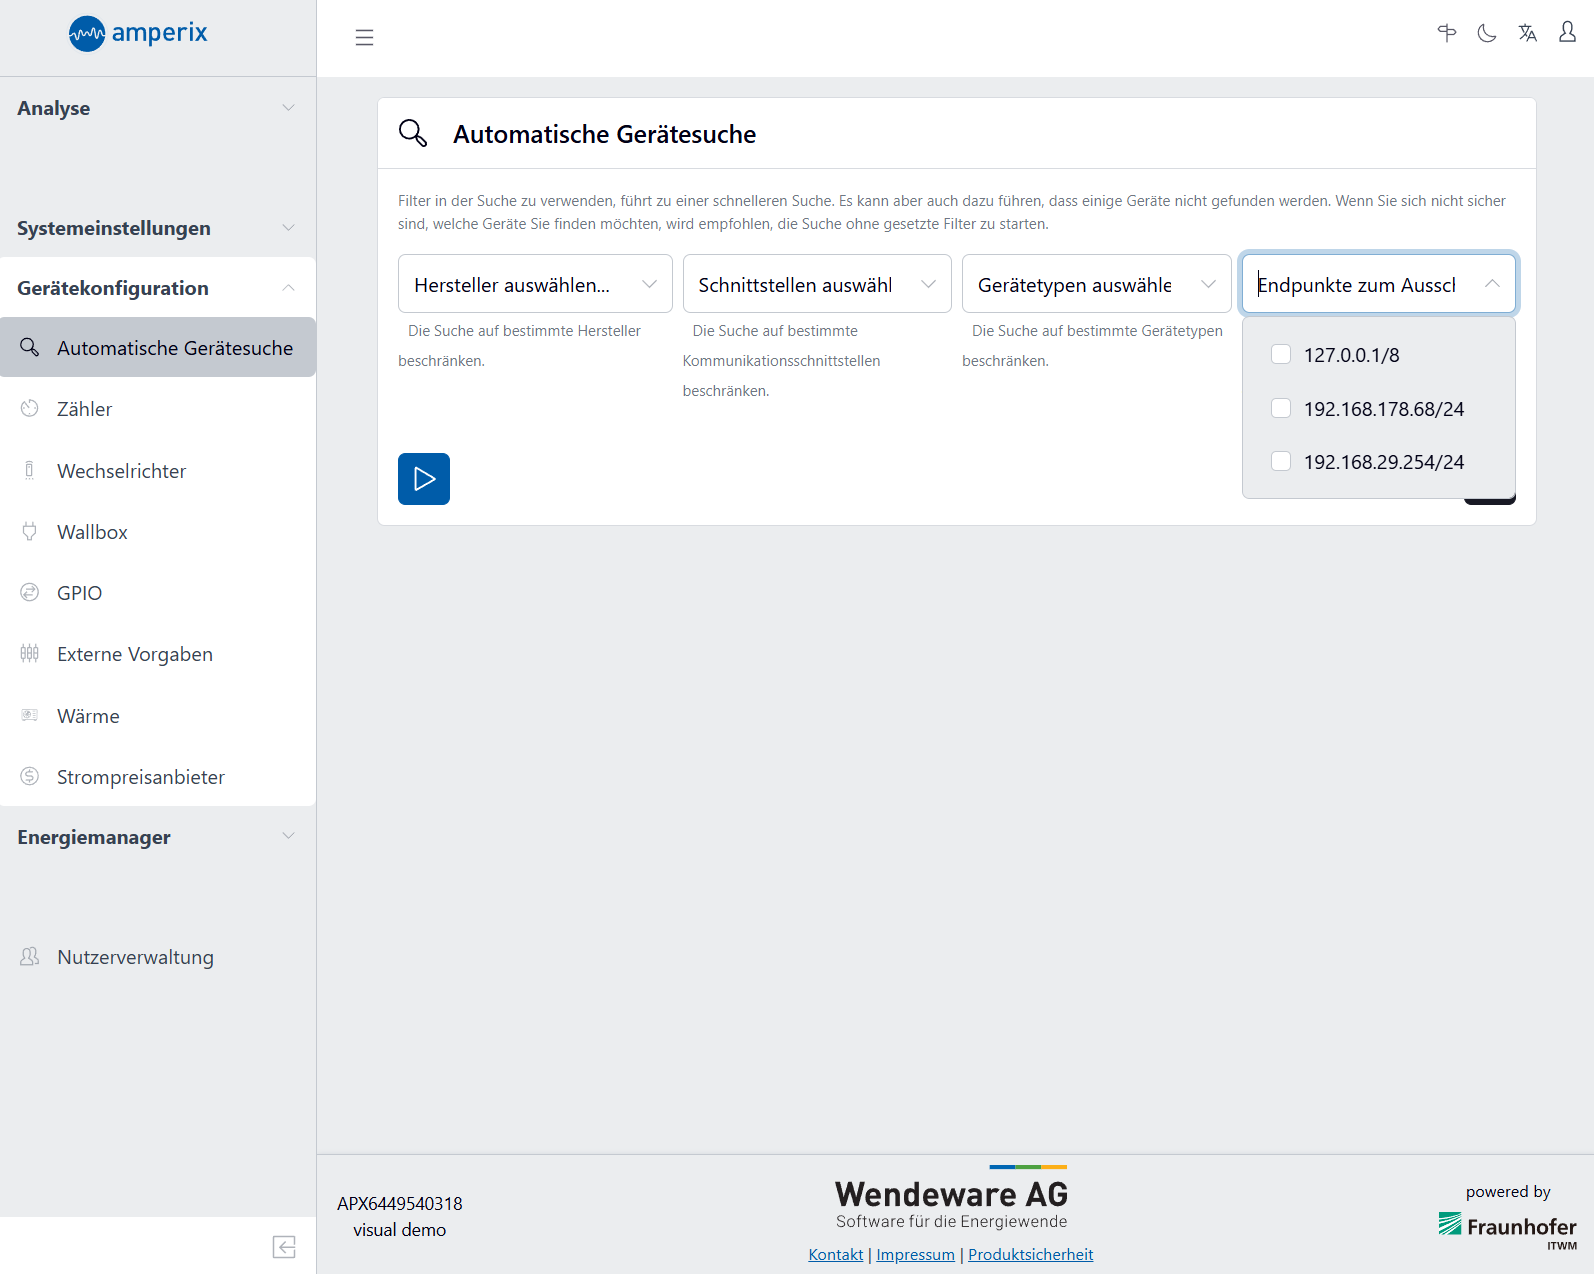The height and width of the screenshot is (1274, 1594).
Task: Open Wechselrichter in the sidebar
Action: pos(122,471)
